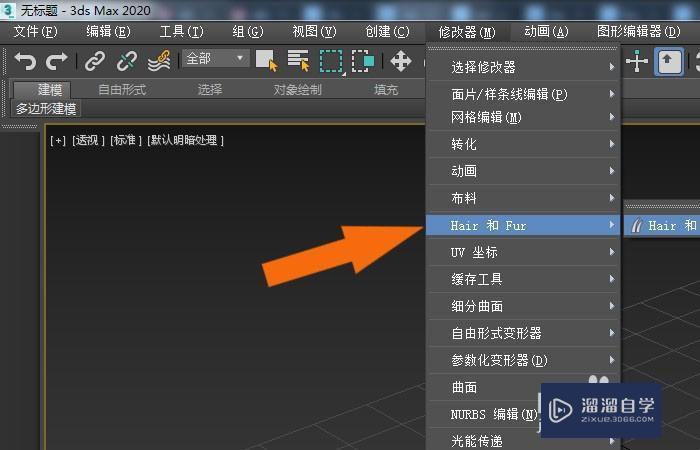This screenshot has height=450, width=700.
Task: Open the 图形编辑器(D) menu
Action: pyautogui.click(x=639, y=32)
